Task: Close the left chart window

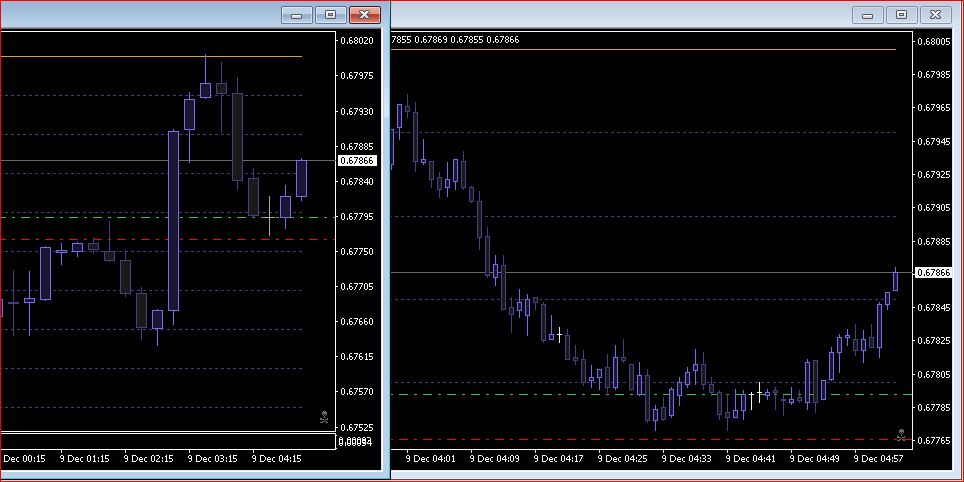Action: pos(365,15)
